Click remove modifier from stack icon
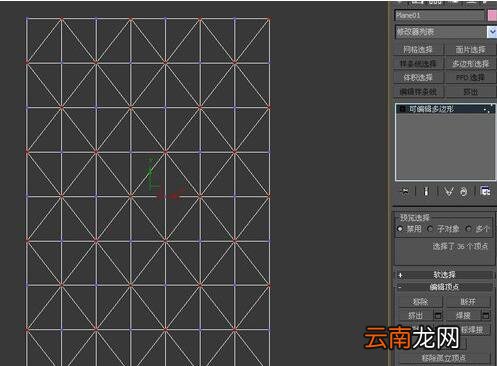 click(x=464, y=192)
